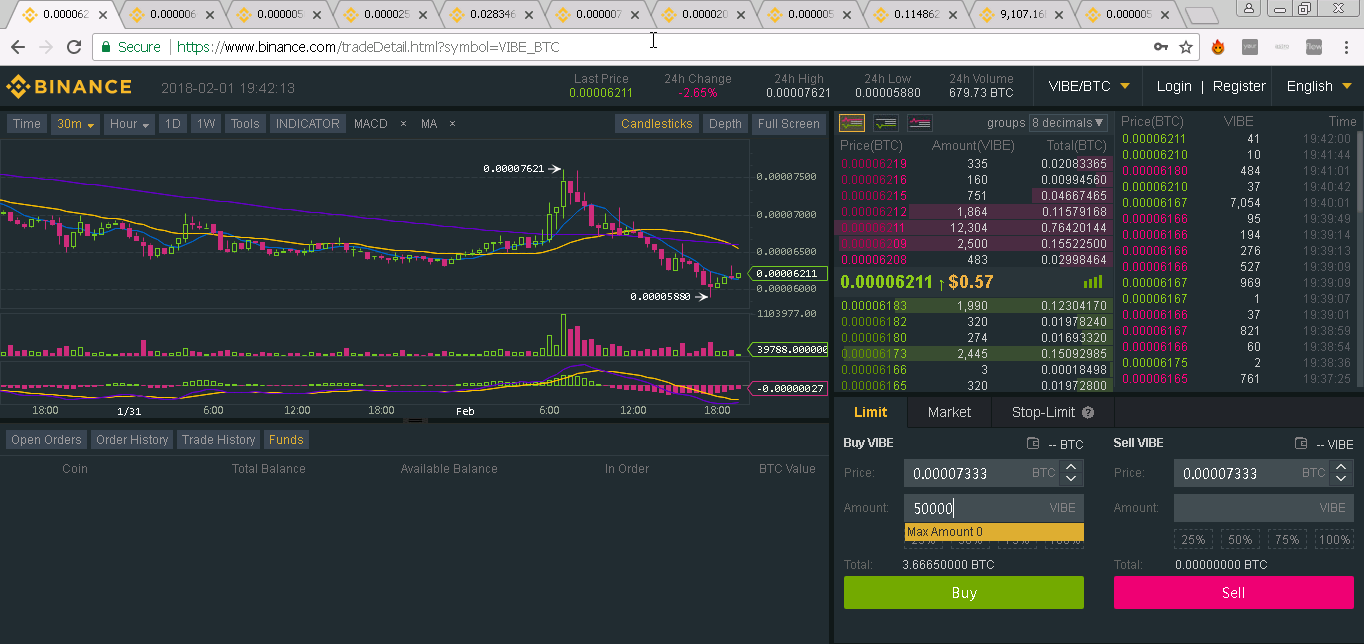Viewport: 1364px width, 644px height.
Task: Increment the sell price stepper up
Action: click(1341, 467)
